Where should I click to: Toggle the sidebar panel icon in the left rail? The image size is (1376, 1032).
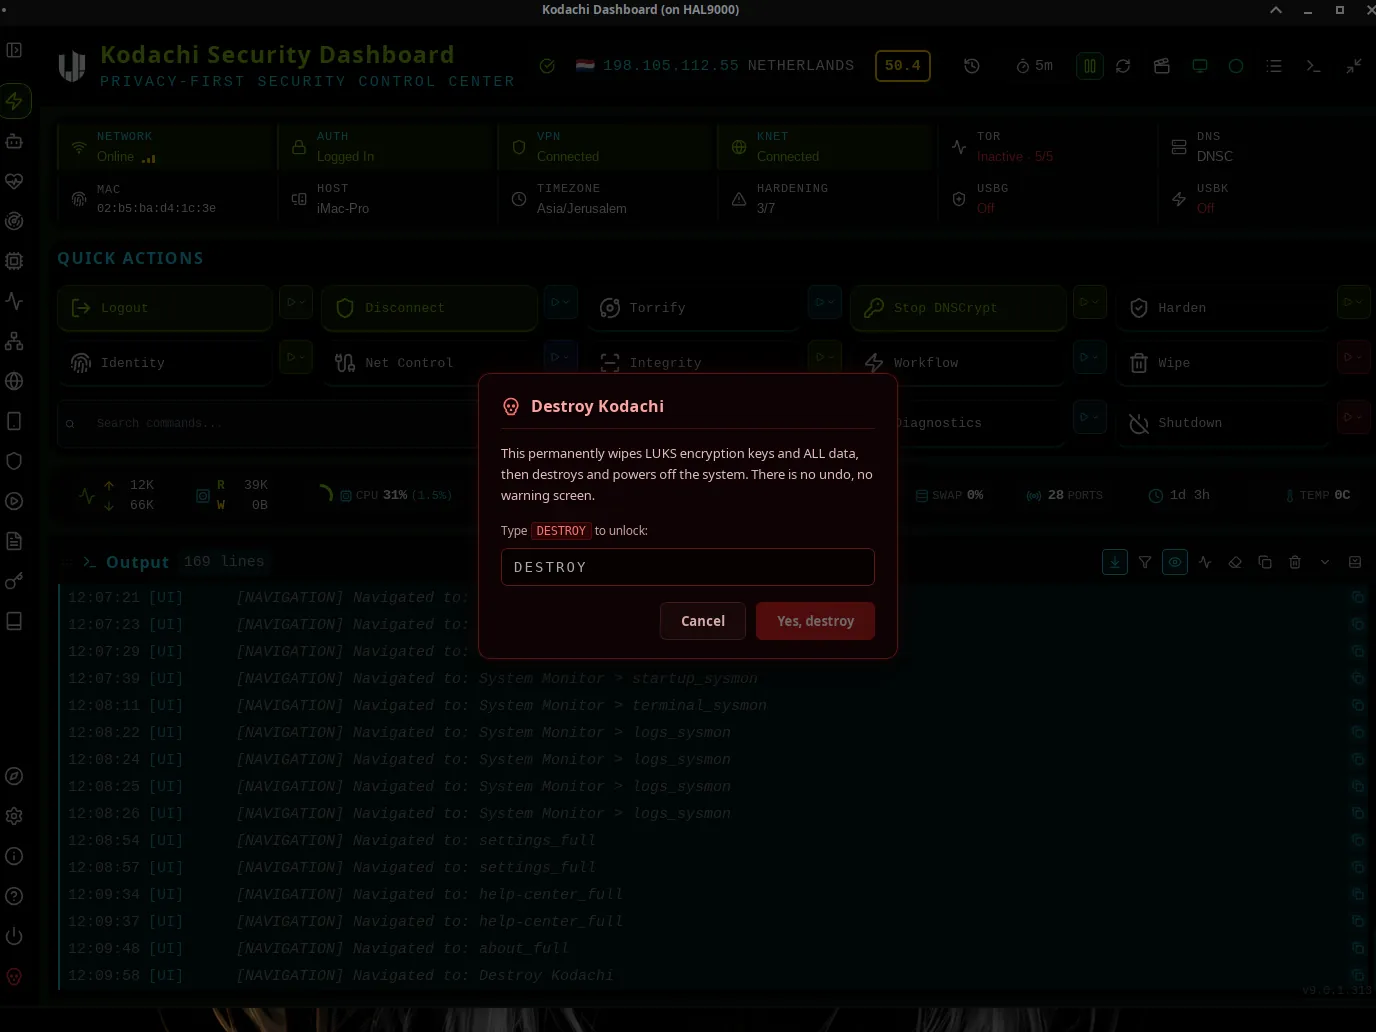14,50
